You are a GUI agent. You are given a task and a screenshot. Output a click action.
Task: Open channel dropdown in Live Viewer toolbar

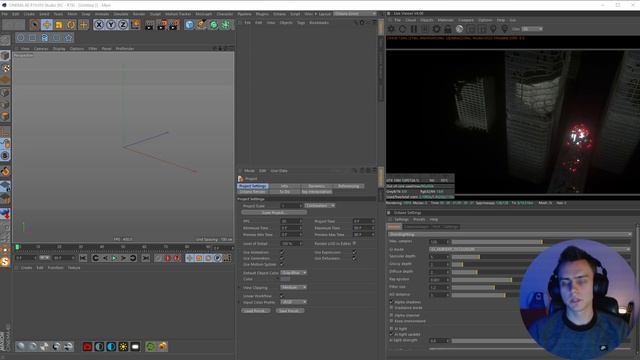pos(532,29)
